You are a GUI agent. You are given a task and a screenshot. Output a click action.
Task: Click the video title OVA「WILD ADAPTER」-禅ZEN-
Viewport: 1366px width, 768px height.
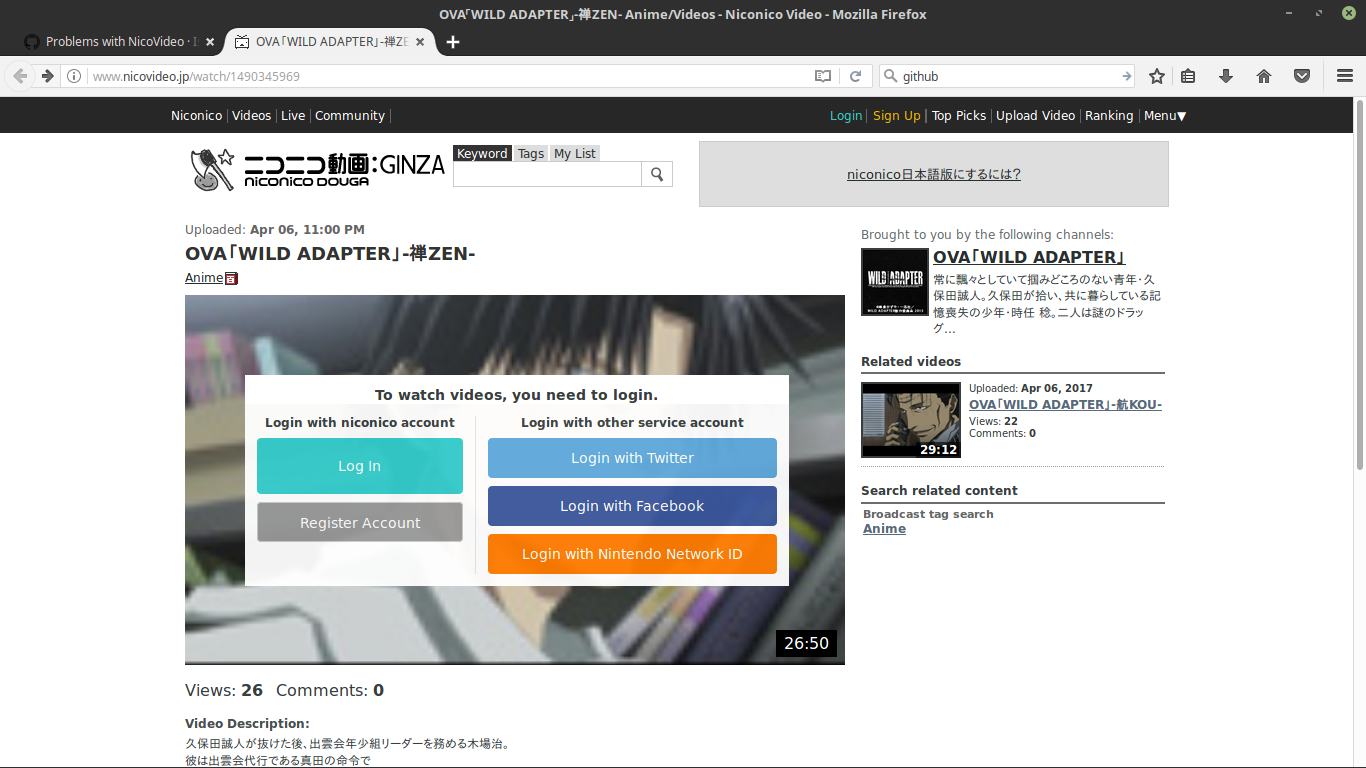pyautogui.click(x=330, y=254)
